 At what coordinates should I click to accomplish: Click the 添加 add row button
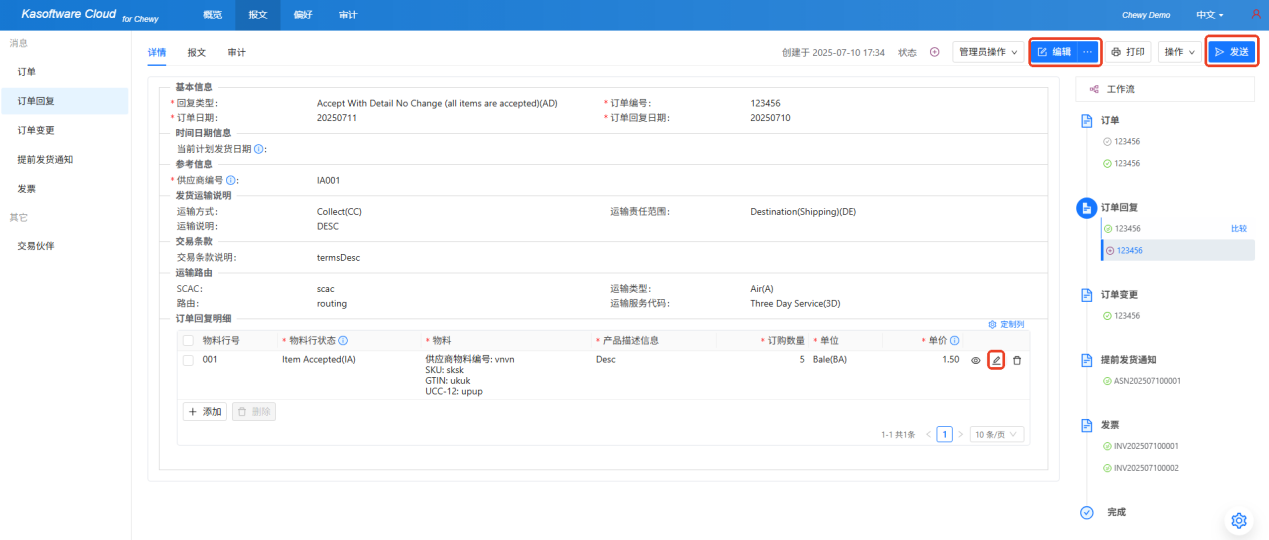tap(204, 411)
